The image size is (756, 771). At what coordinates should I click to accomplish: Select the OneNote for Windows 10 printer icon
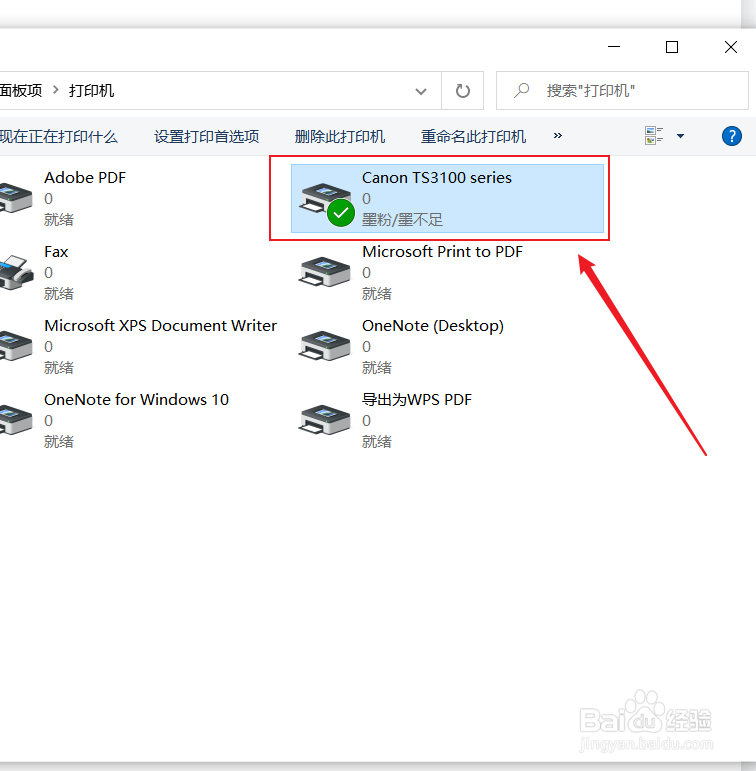coord(16,420)
